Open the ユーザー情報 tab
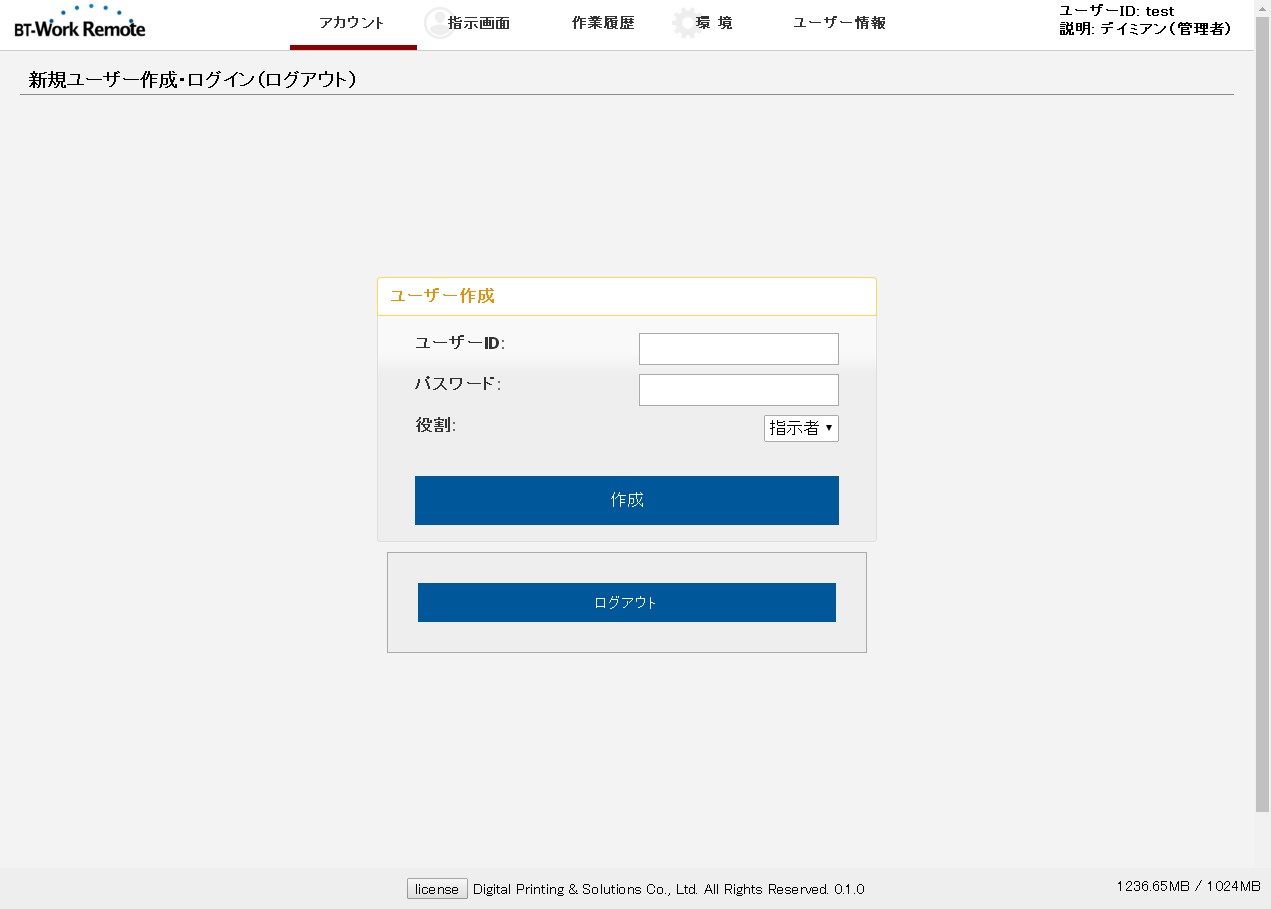 pyautogui.click(x=839, y=23)
